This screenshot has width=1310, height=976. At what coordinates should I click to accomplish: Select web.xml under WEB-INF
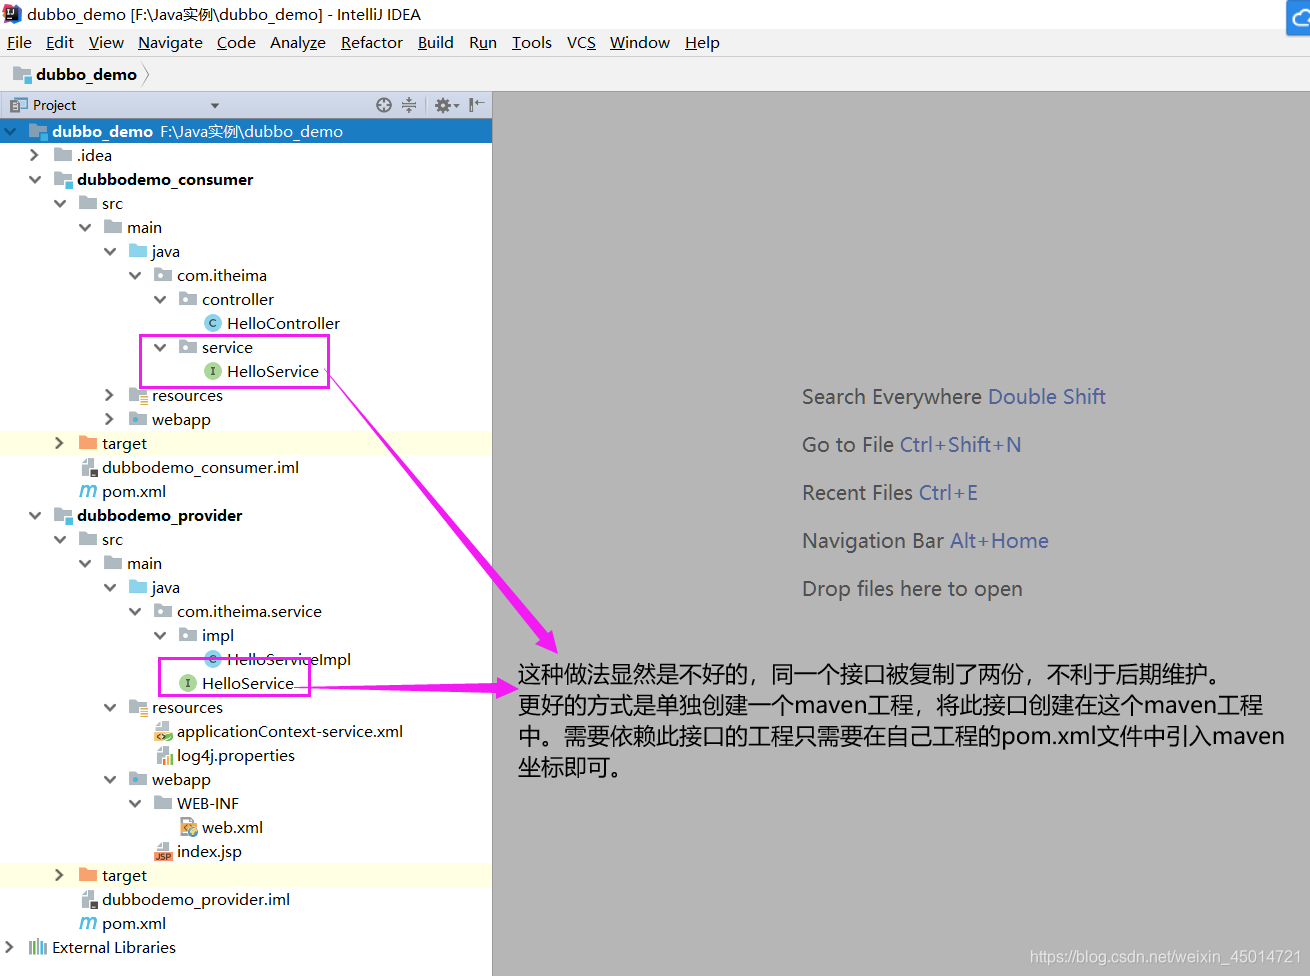pyautogui.click(x=232, y=827)
